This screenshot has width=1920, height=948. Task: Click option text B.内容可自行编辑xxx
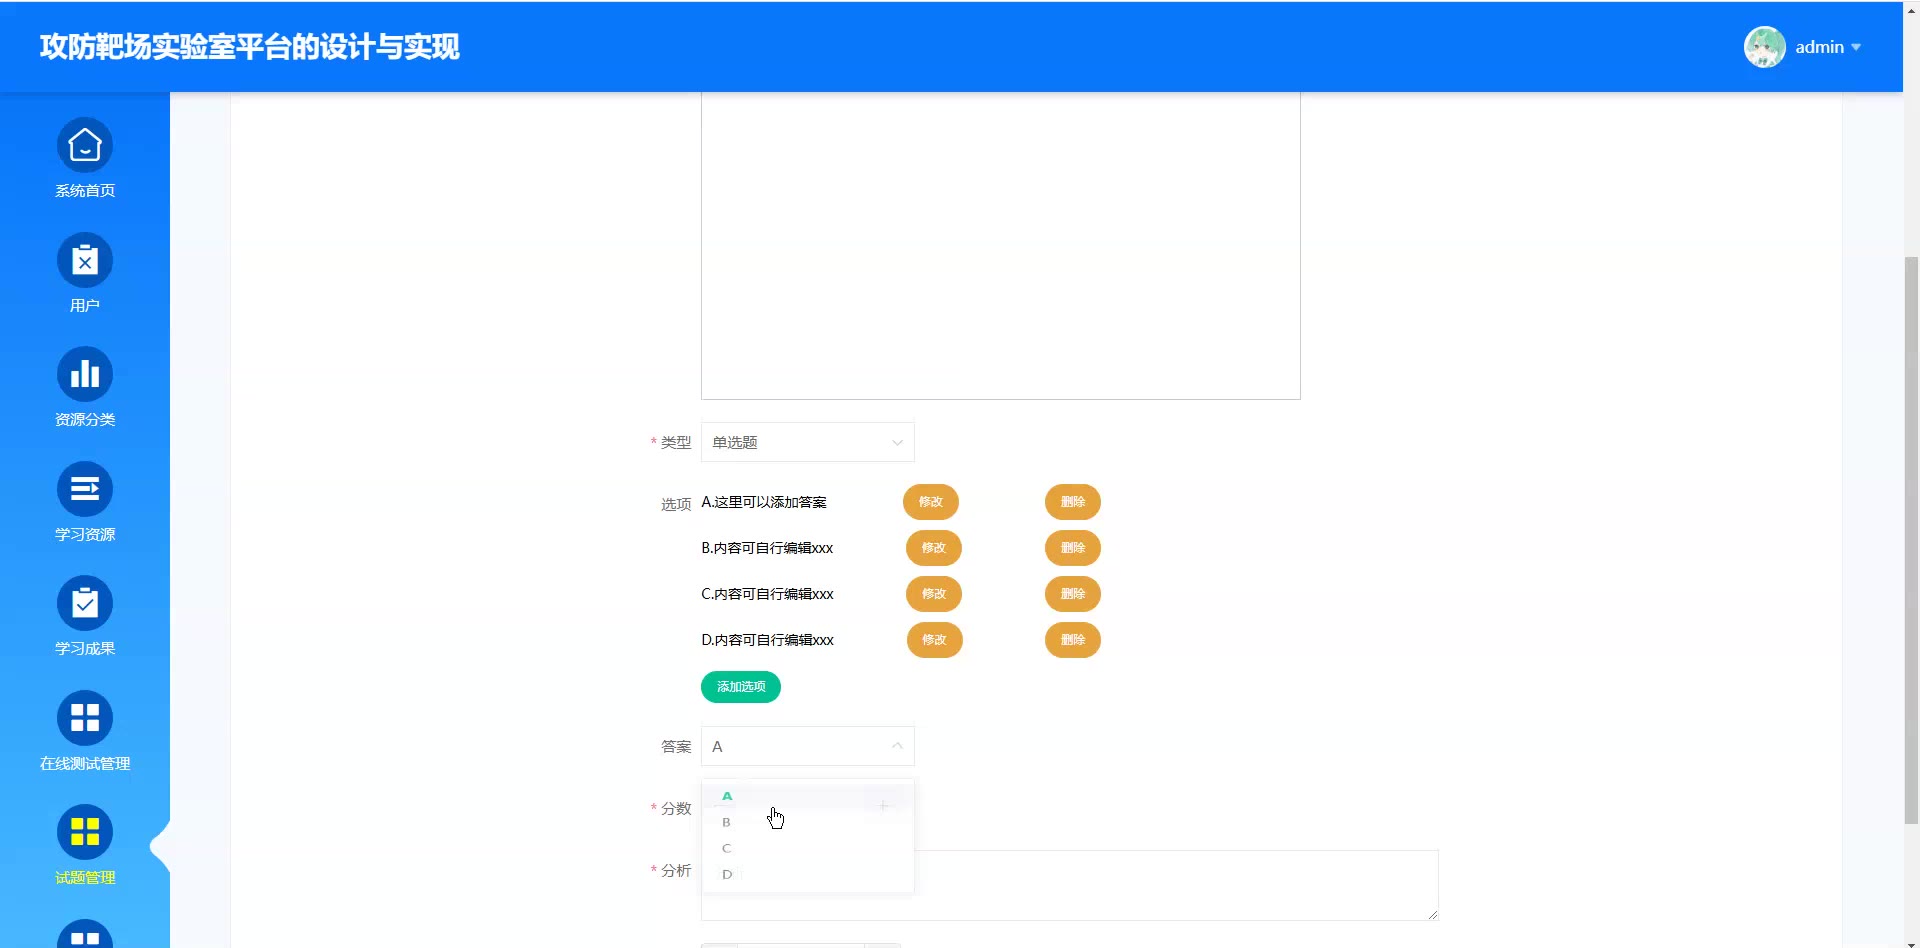point(767,548)
